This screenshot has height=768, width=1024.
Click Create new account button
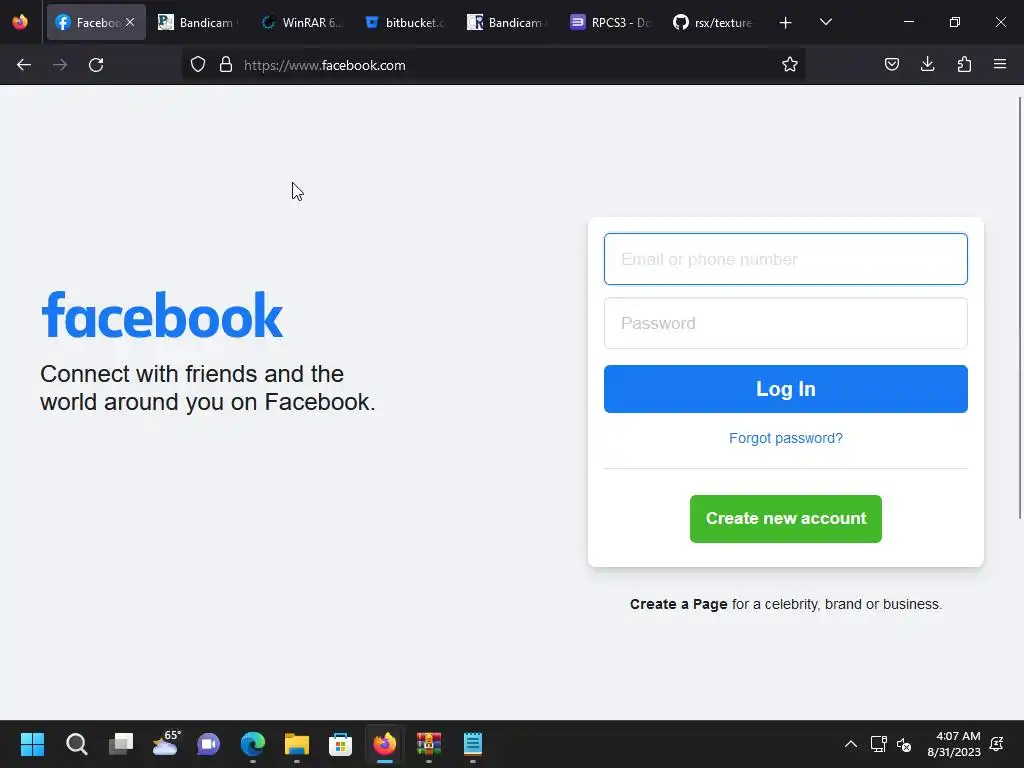tap(786, 519)
